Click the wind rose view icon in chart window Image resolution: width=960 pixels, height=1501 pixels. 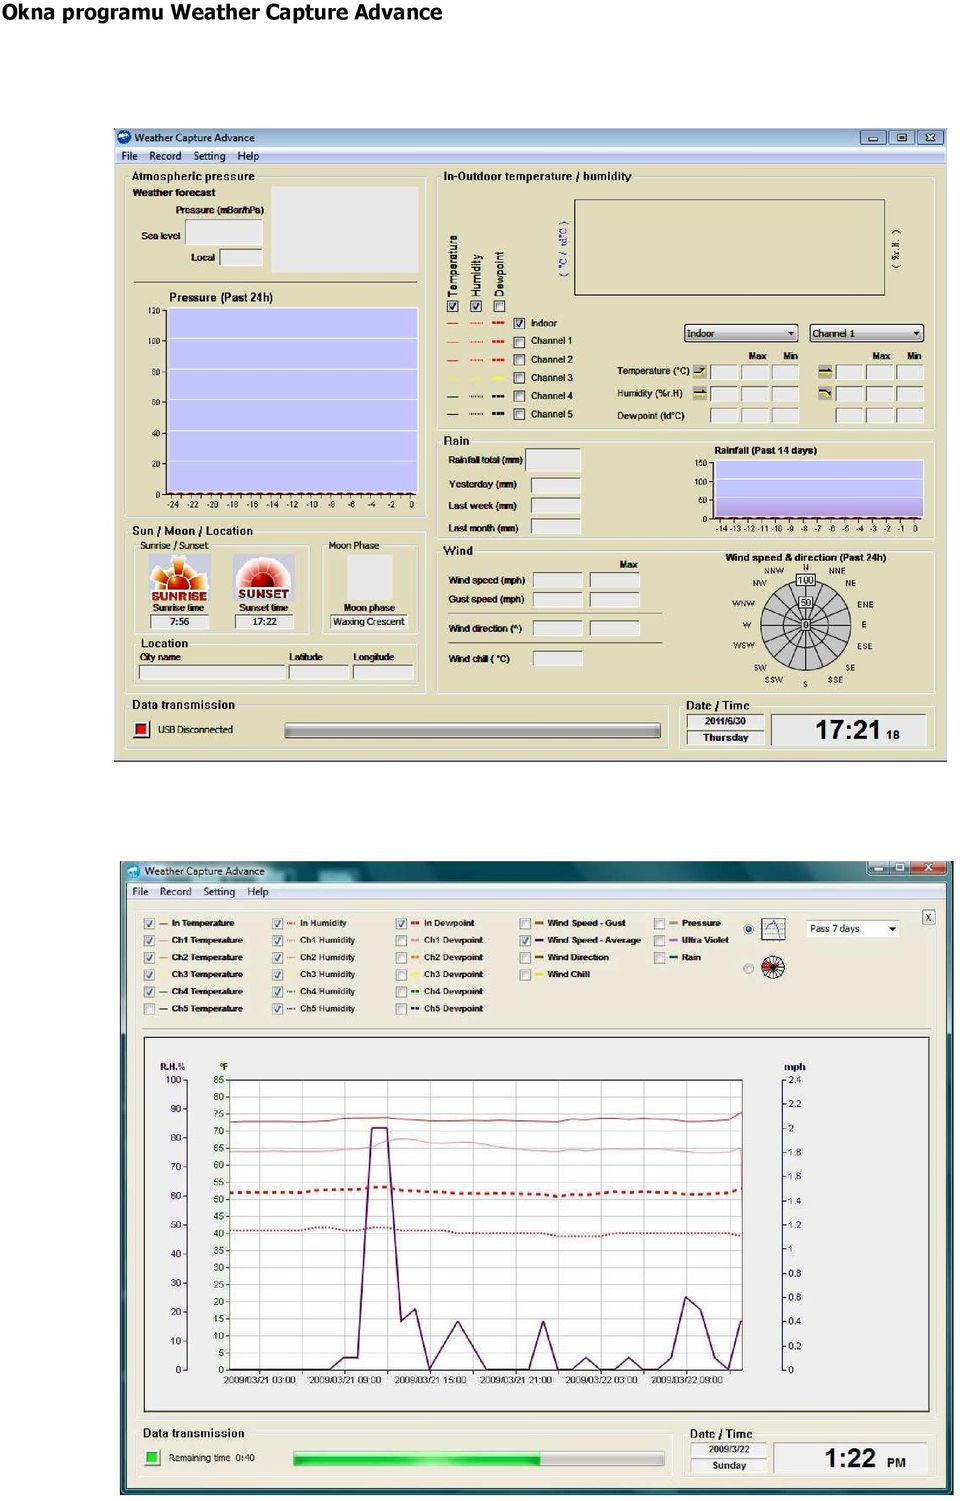pos(773,967)
